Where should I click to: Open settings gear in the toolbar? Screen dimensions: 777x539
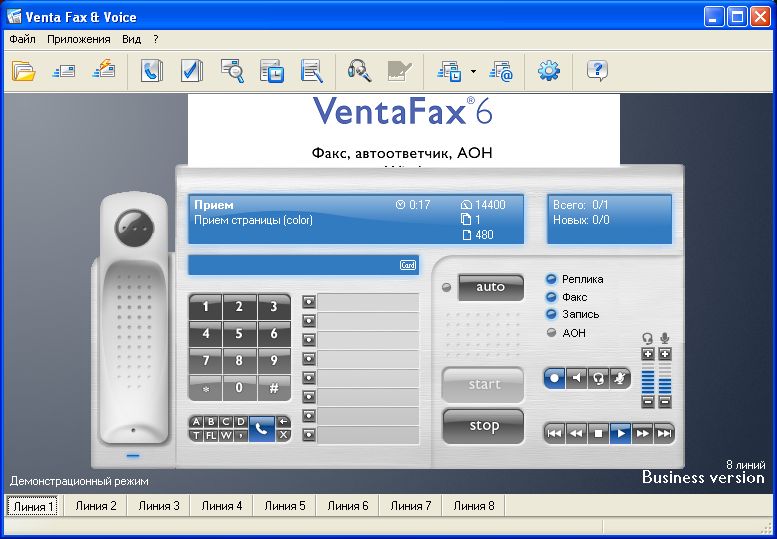pyautogui.click(x=549, y=71)
